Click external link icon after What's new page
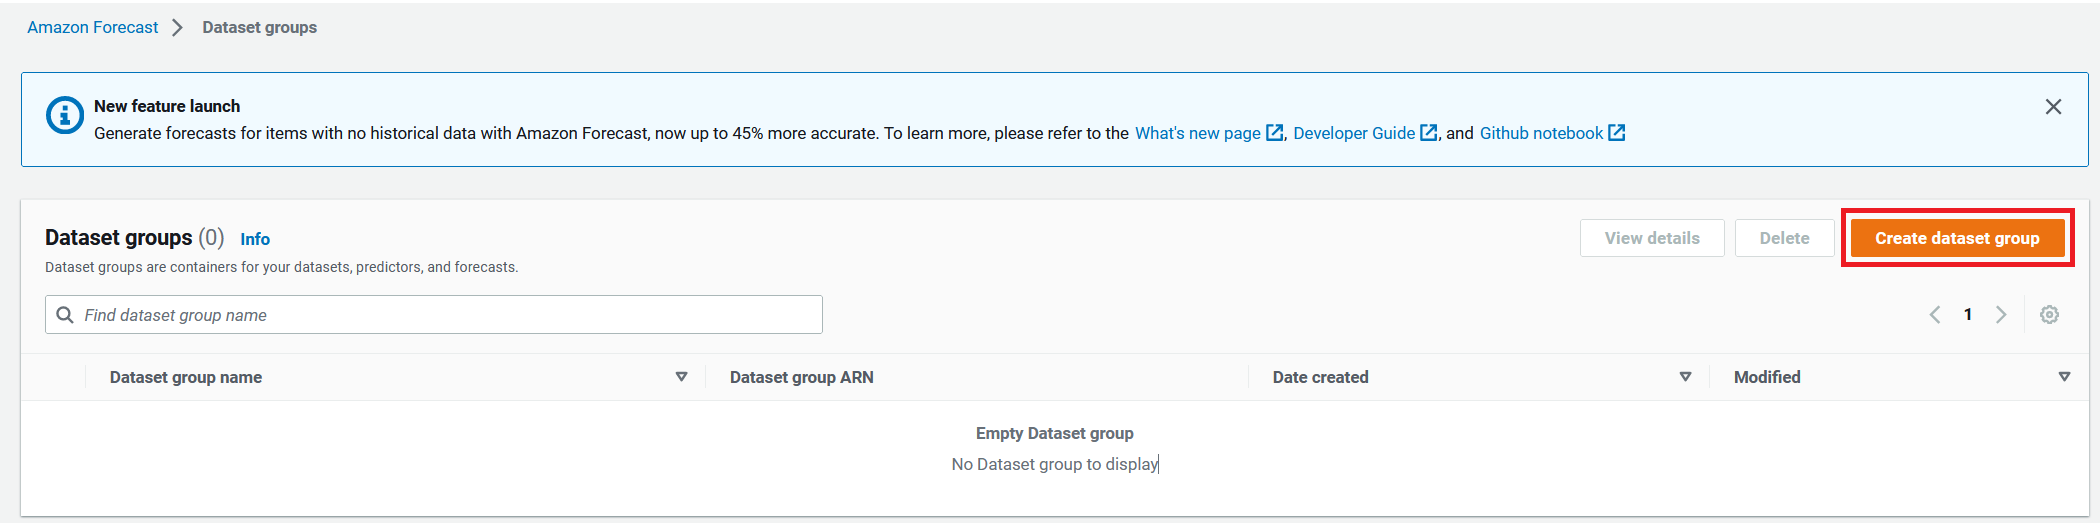The image size is (2100, 523). 1275,133
